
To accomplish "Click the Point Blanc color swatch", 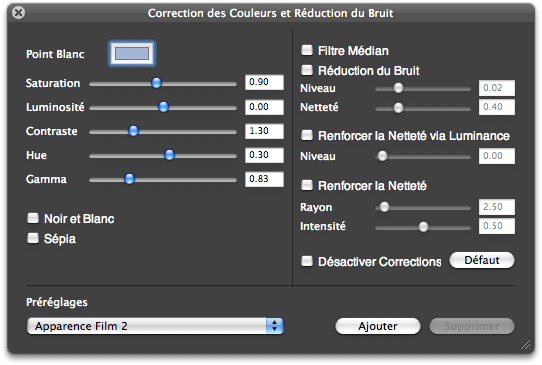I will click(x=132, y=54).
